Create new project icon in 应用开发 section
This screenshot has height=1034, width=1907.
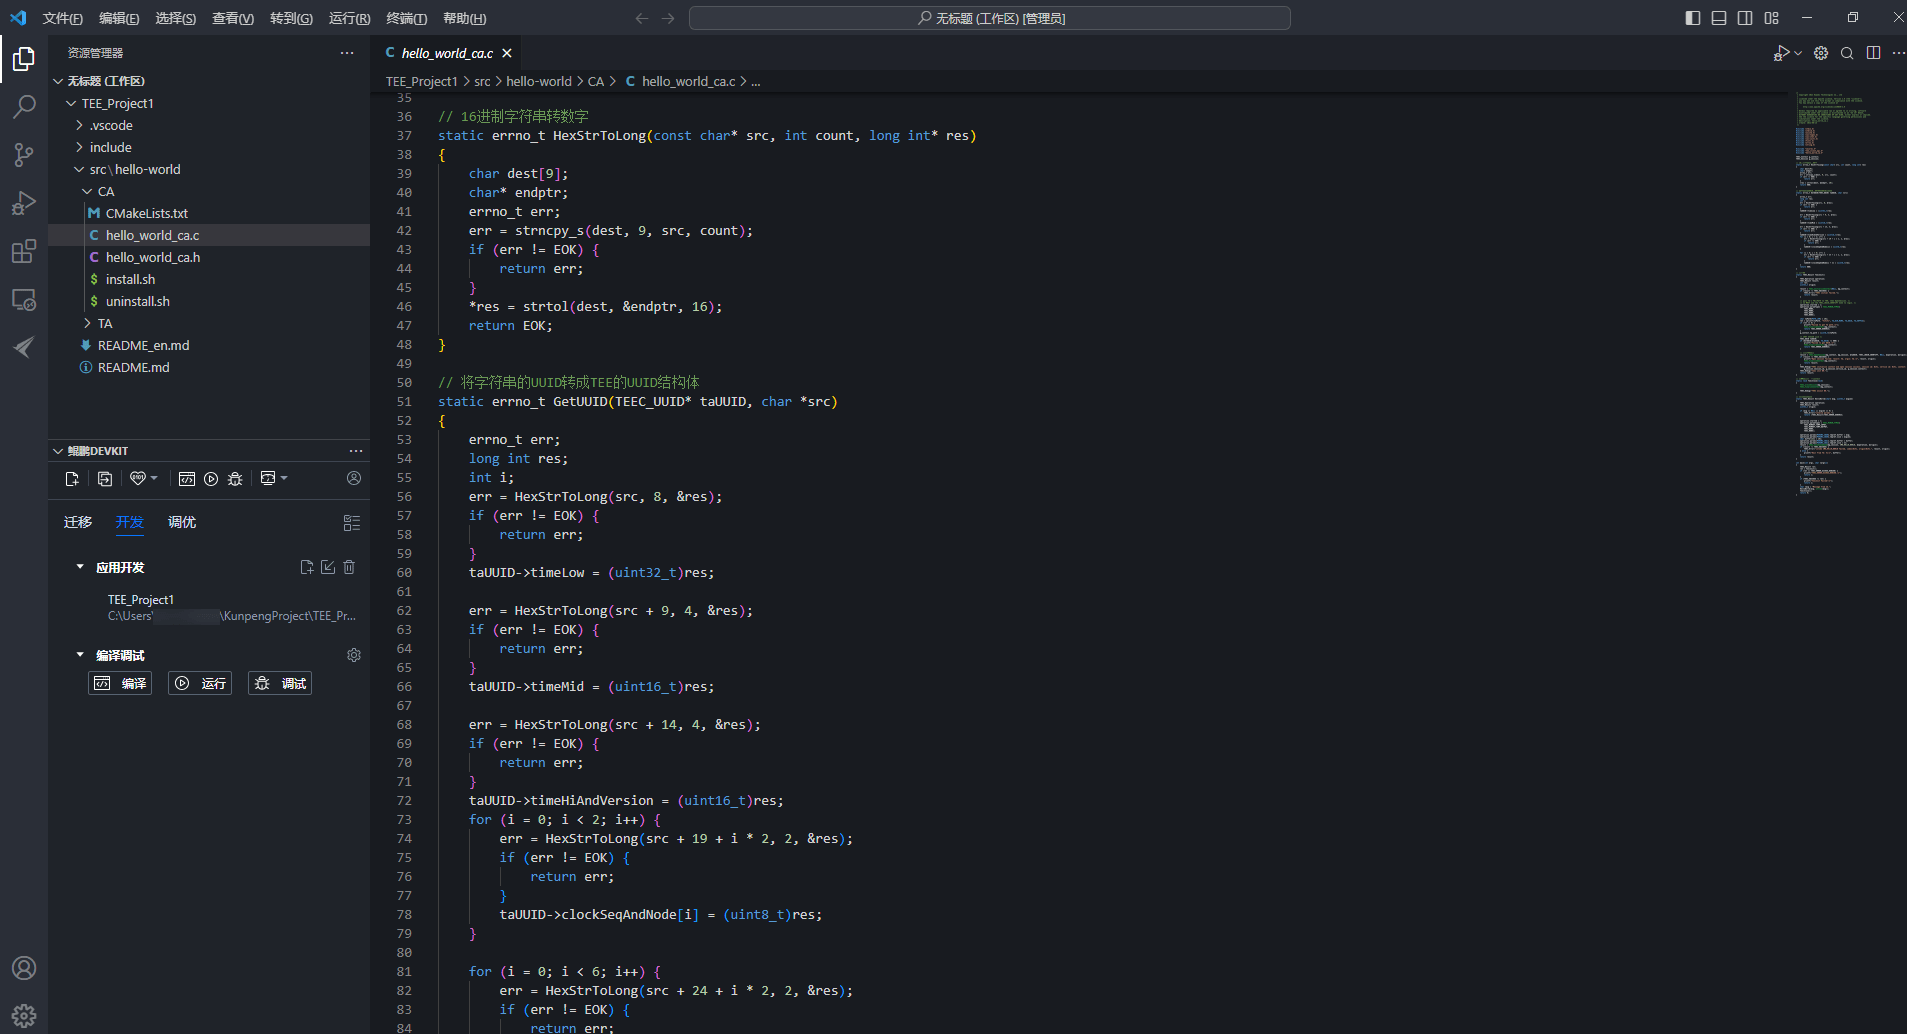(307, 567)
